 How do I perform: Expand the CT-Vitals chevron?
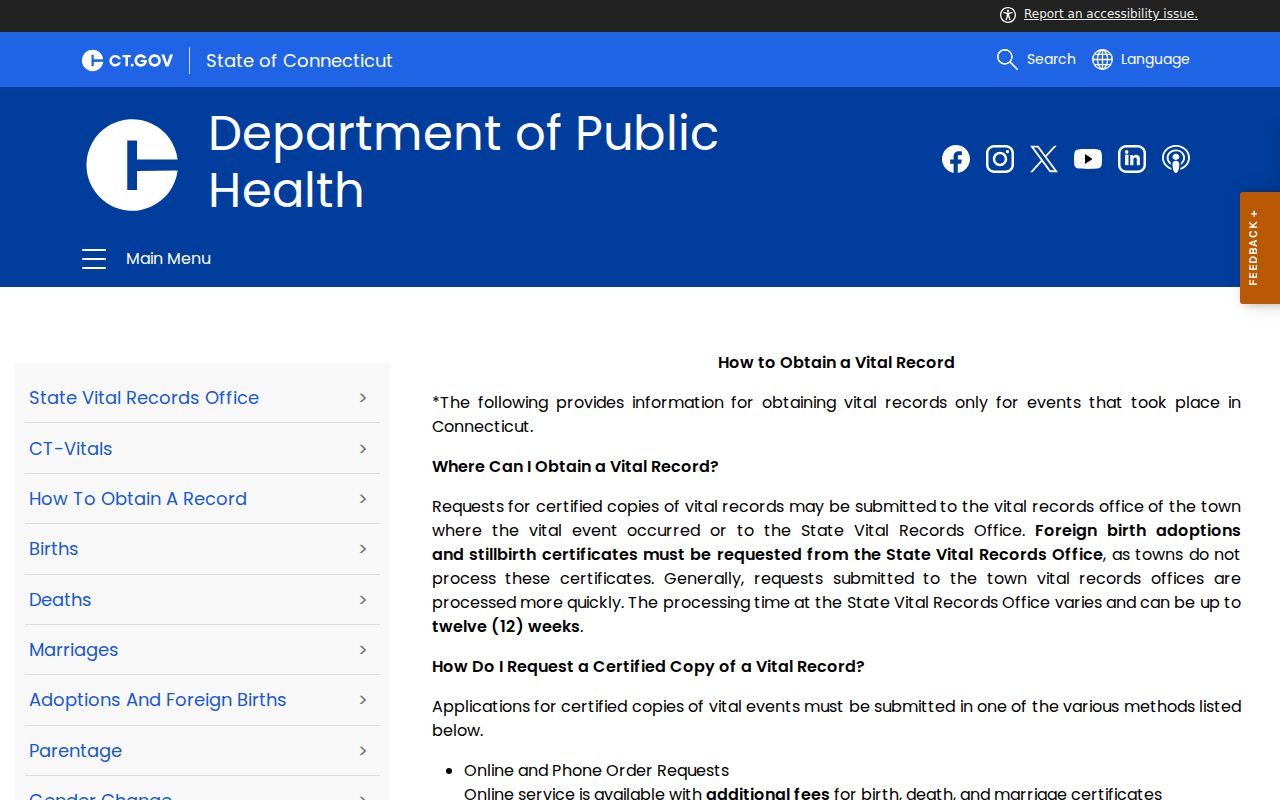(363, 449)
